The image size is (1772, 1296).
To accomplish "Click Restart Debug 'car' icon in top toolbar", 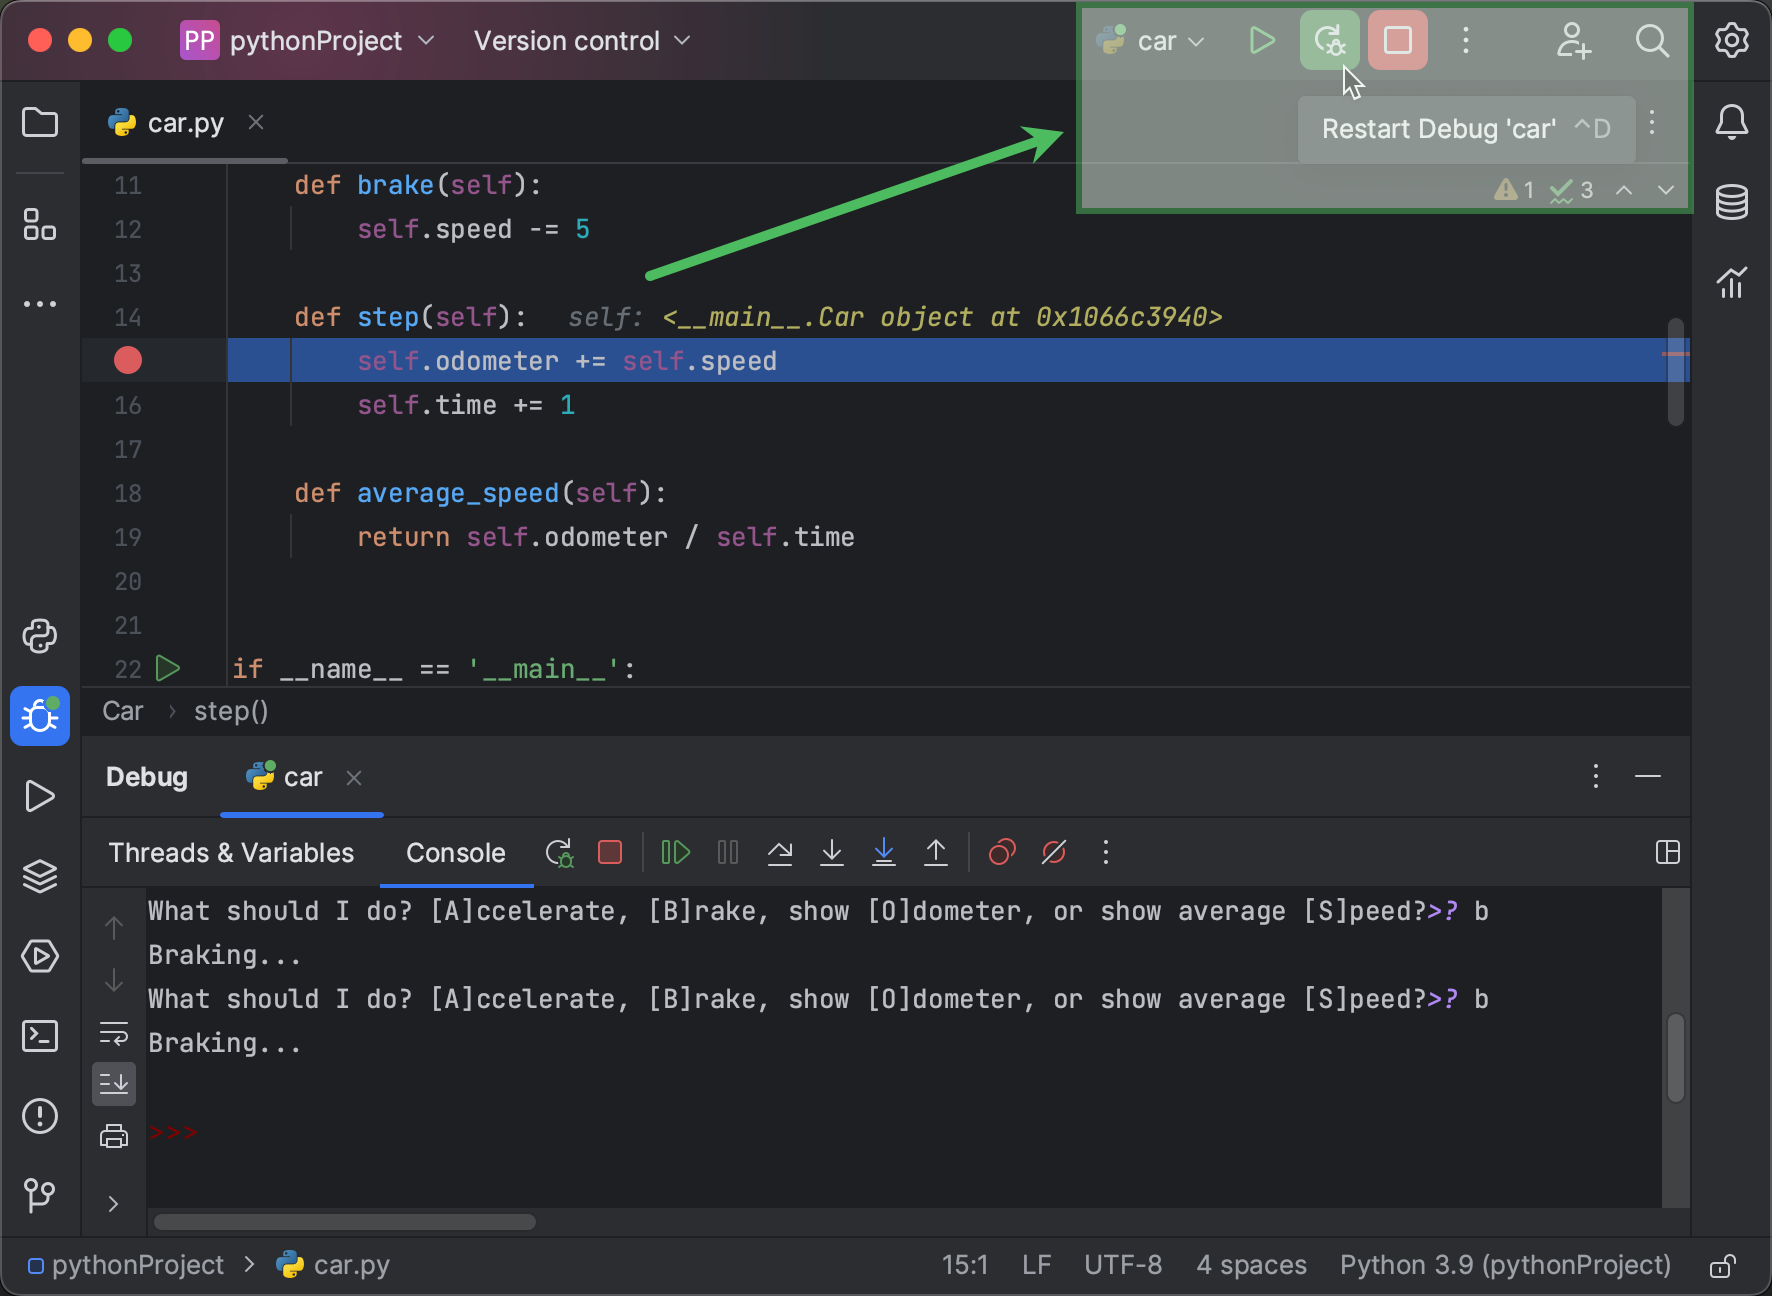I will tap(1329, 41).
